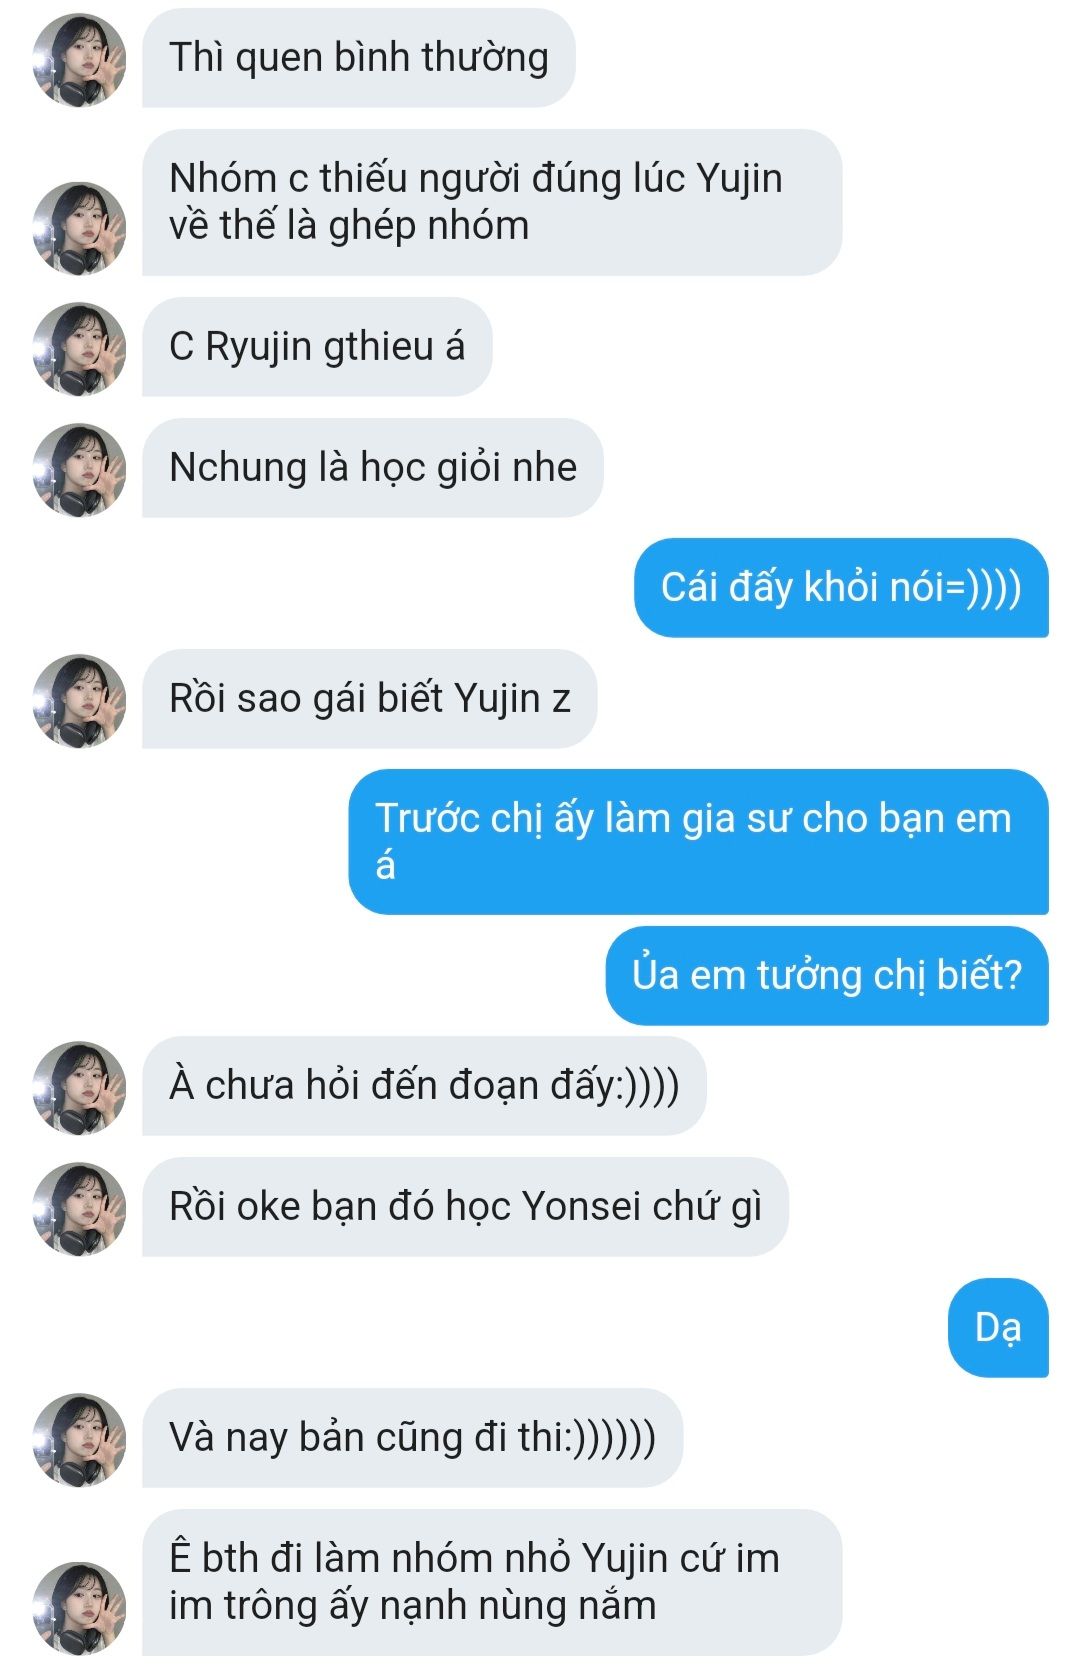The height and width of the screenshot is (1671, 1080).
Task: Select message 'Nhóm c thiếu người đúng lúc Yujin'
Action: coord(492,202)
